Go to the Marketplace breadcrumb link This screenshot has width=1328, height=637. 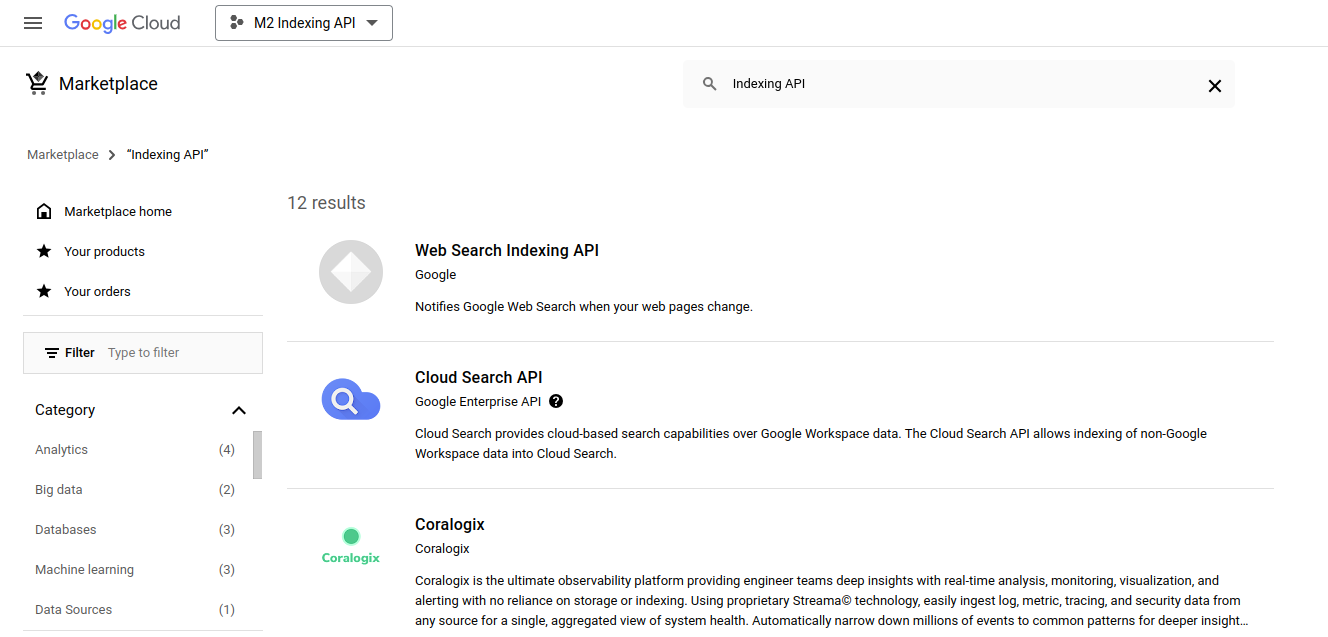[x=63, y=154]
